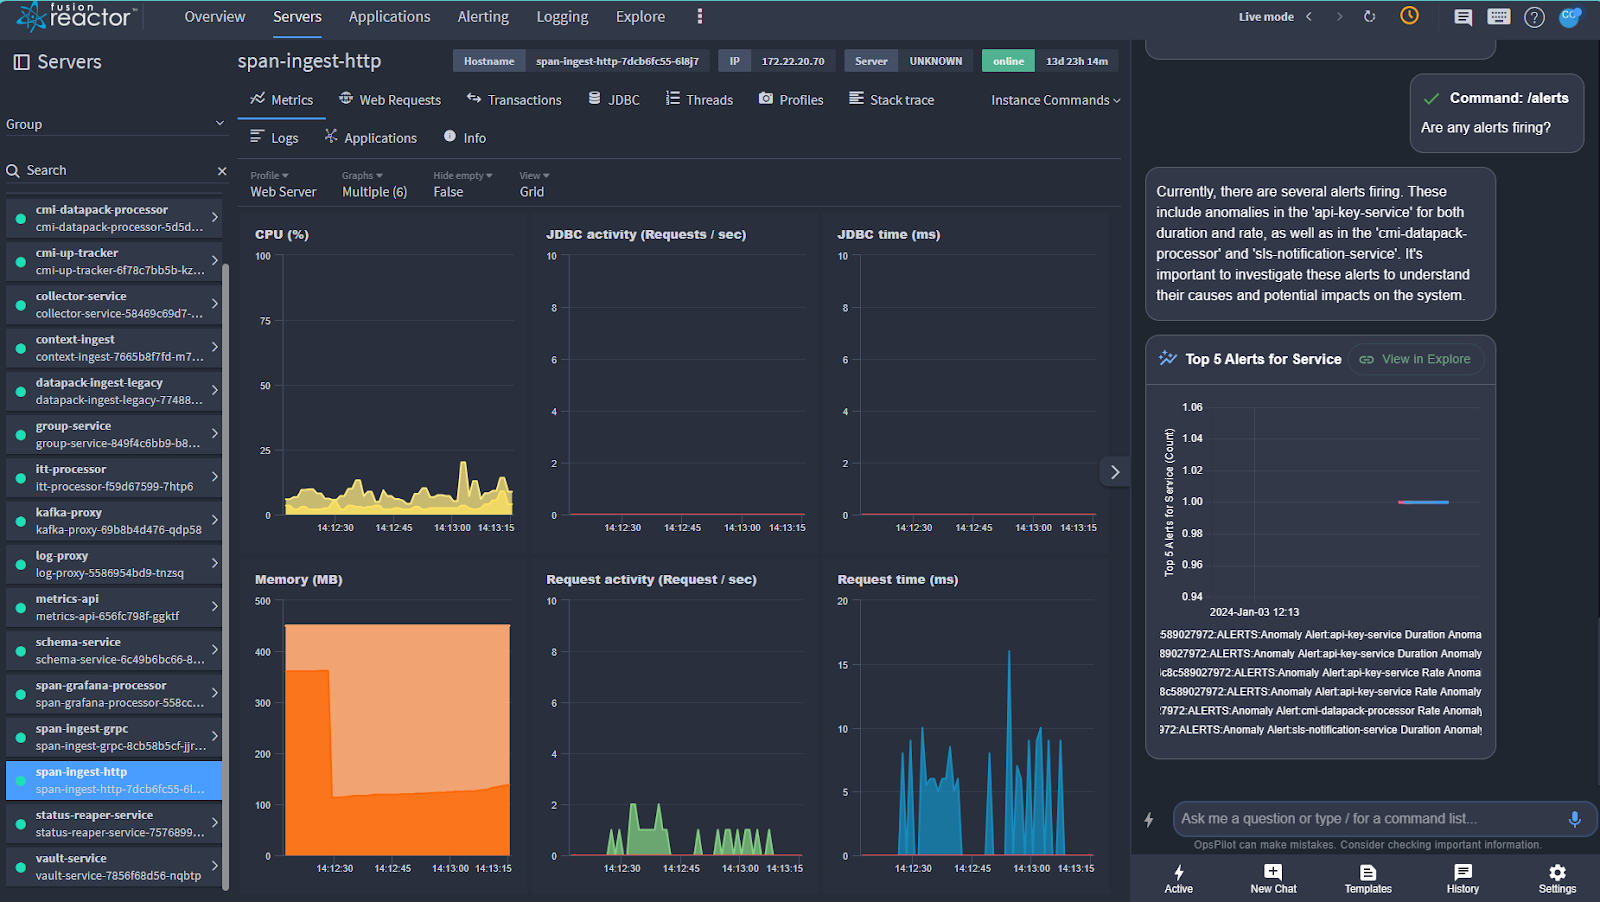This screenshot has width=1600, height=902.
Task: Select the metrics-api server
Action: click(x=114, y=607)
